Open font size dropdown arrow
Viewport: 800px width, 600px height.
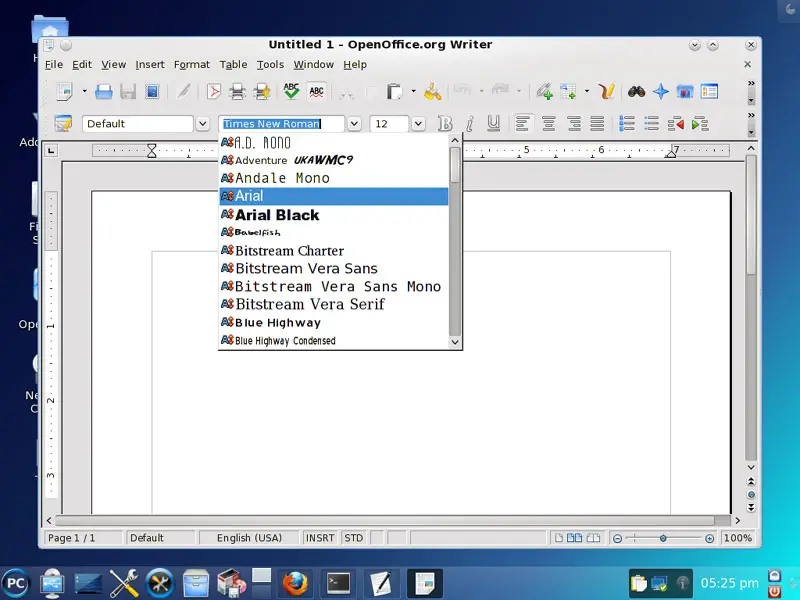418,123
